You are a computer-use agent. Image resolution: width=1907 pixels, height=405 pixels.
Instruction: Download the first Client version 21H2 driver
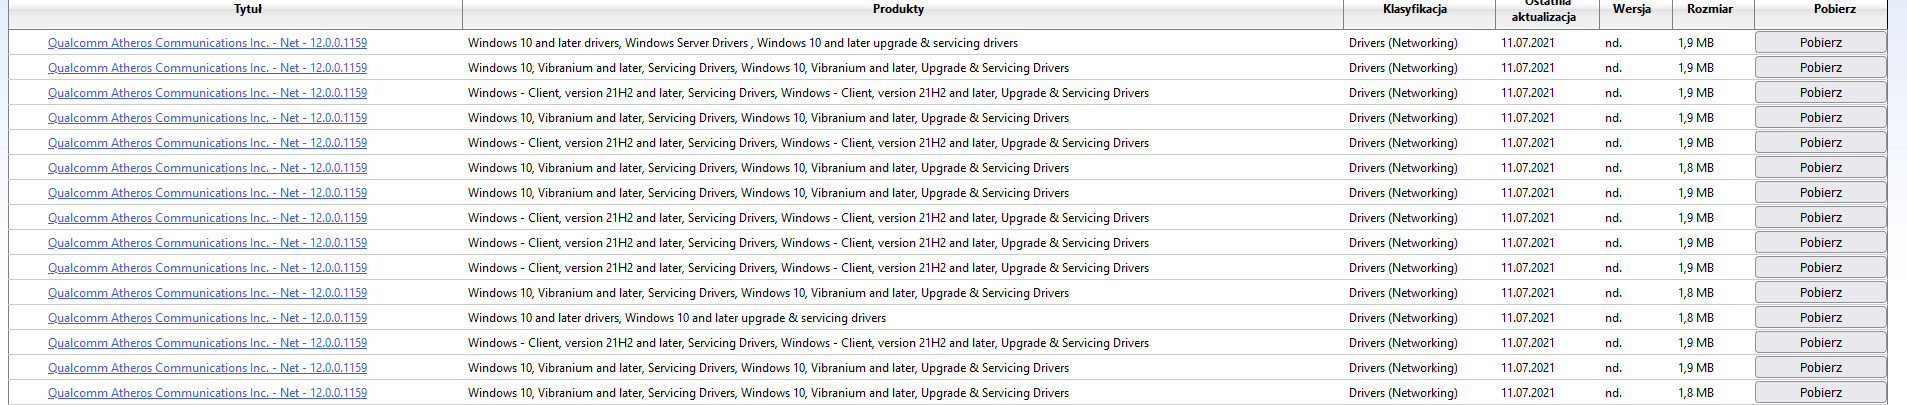pos(1820,93)
